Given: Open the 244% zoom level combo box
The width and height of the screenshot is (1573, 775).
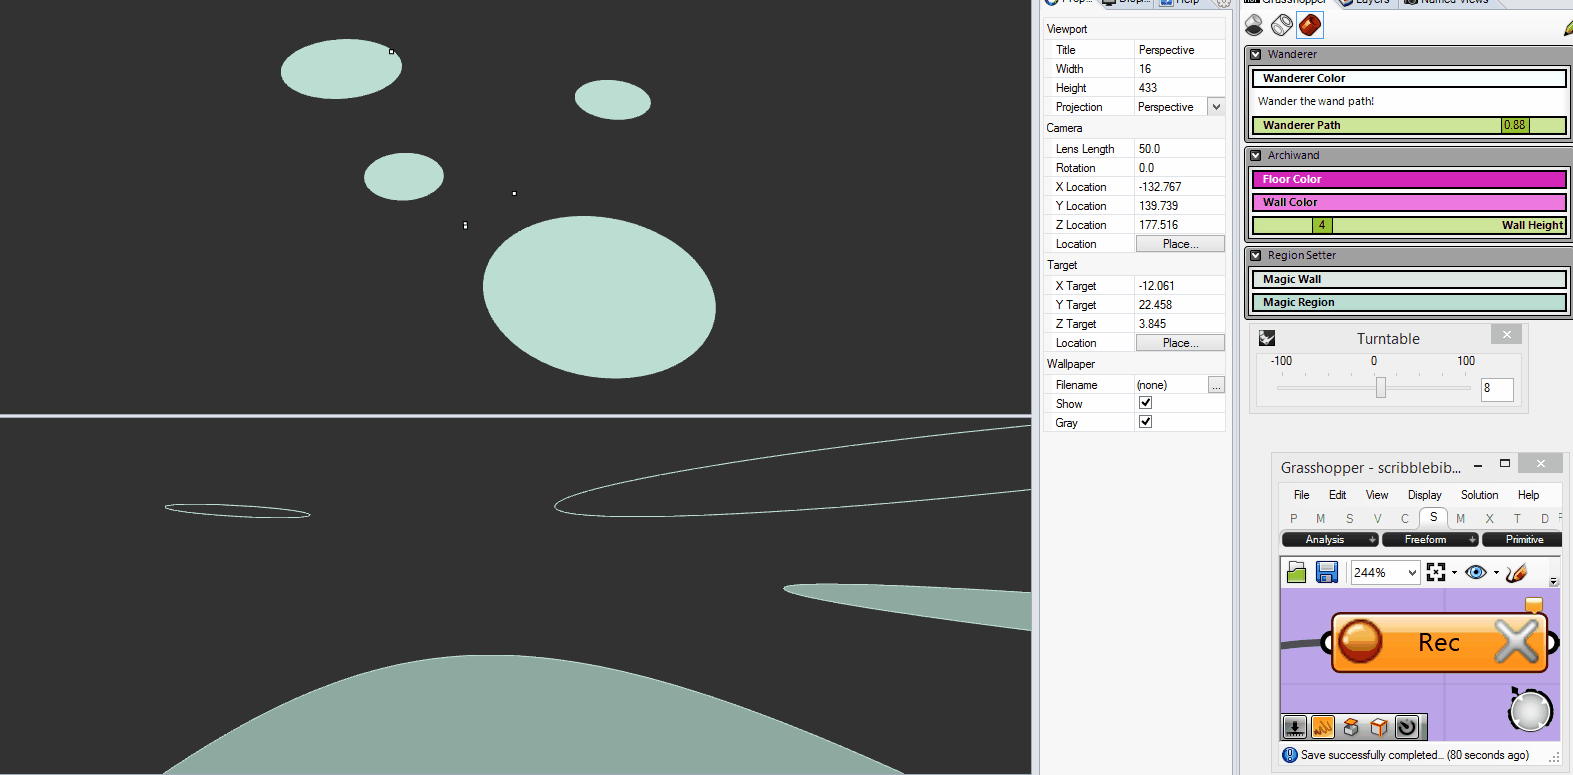Looking at the screenshot, I should pos(1385,572).
